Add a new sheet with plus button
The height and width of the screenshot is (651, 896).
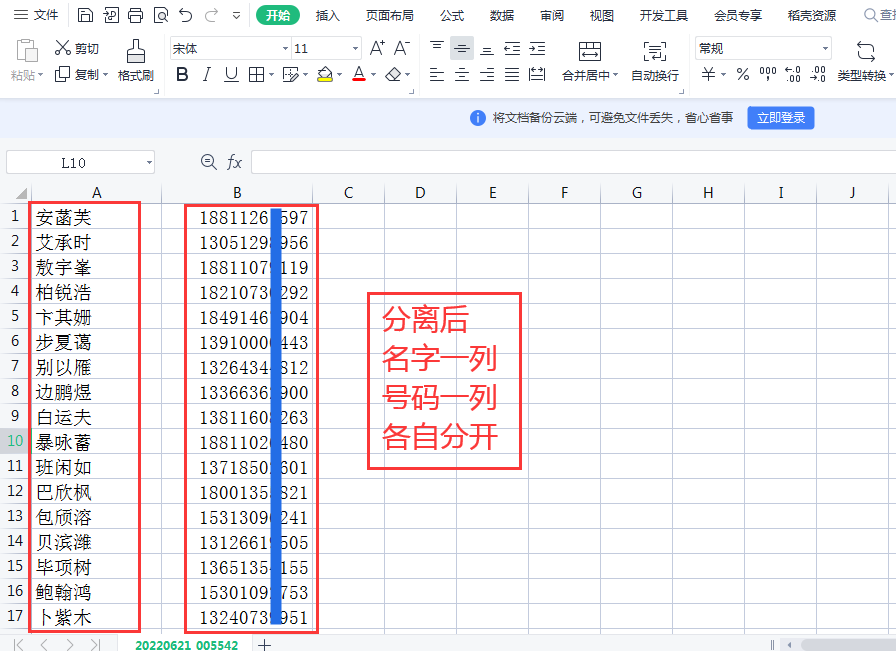(x=263, y=645)
